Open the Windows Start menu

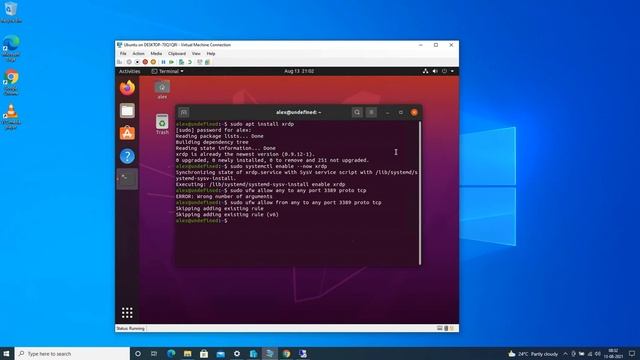point(7,353)
